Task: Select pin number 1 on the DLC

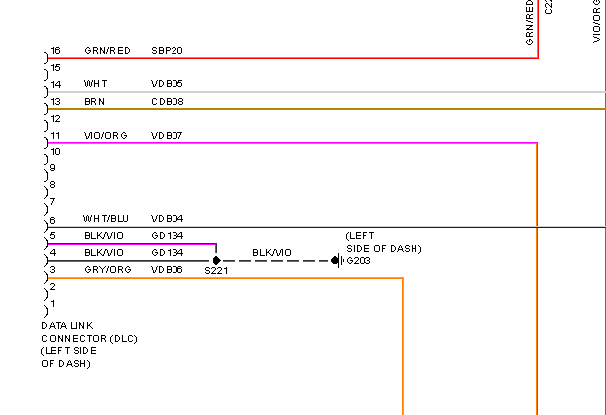Action: click(x=53, y=304)
